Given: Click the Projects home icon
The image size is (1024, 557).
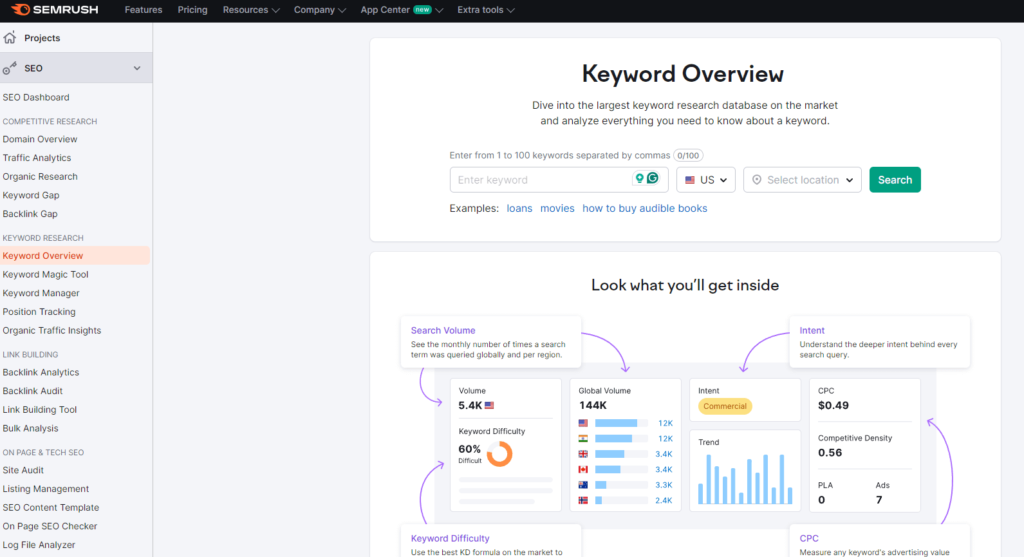Looking at the screenshot, I should point(10,37).
